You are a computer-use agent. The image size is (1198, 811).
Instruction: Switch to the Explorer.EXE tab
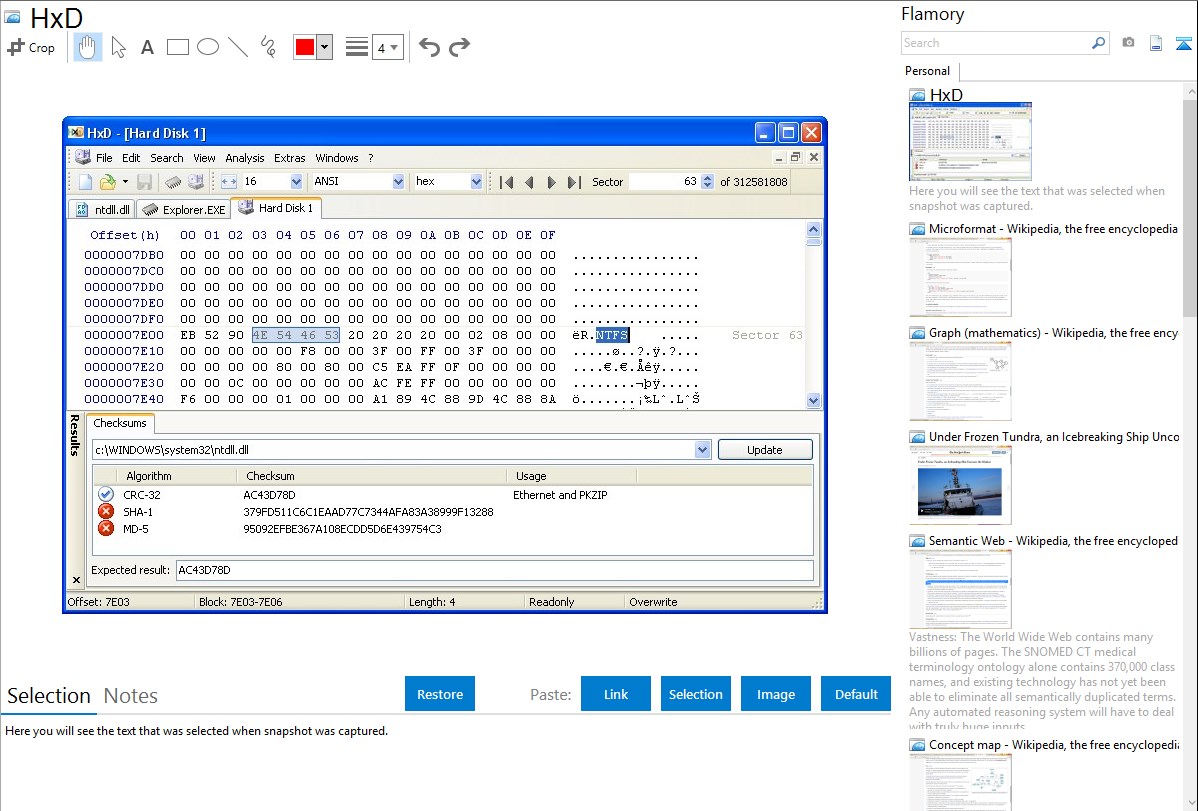tap(184, 209)
